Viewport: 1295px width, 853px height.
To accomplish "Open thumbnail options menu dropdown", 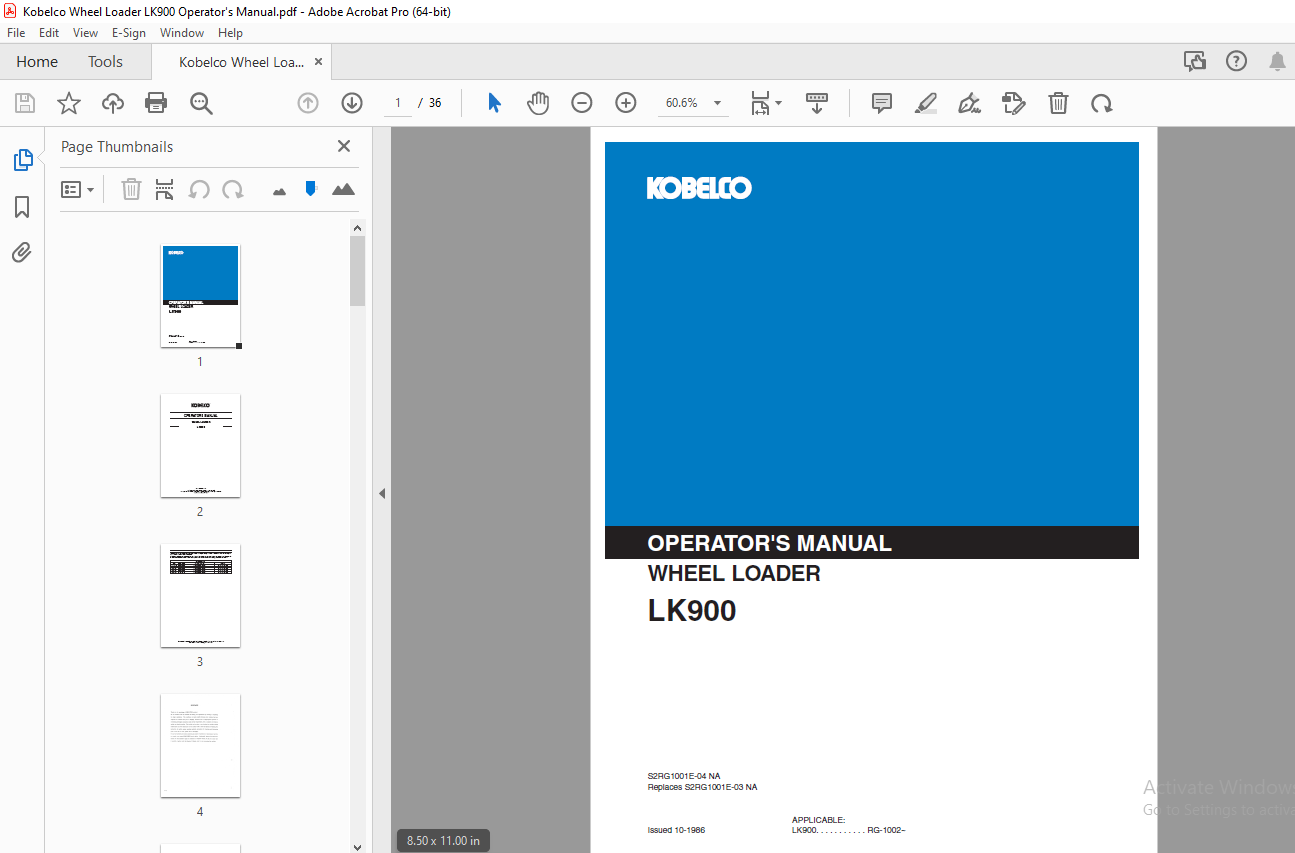I will [78, 189].
